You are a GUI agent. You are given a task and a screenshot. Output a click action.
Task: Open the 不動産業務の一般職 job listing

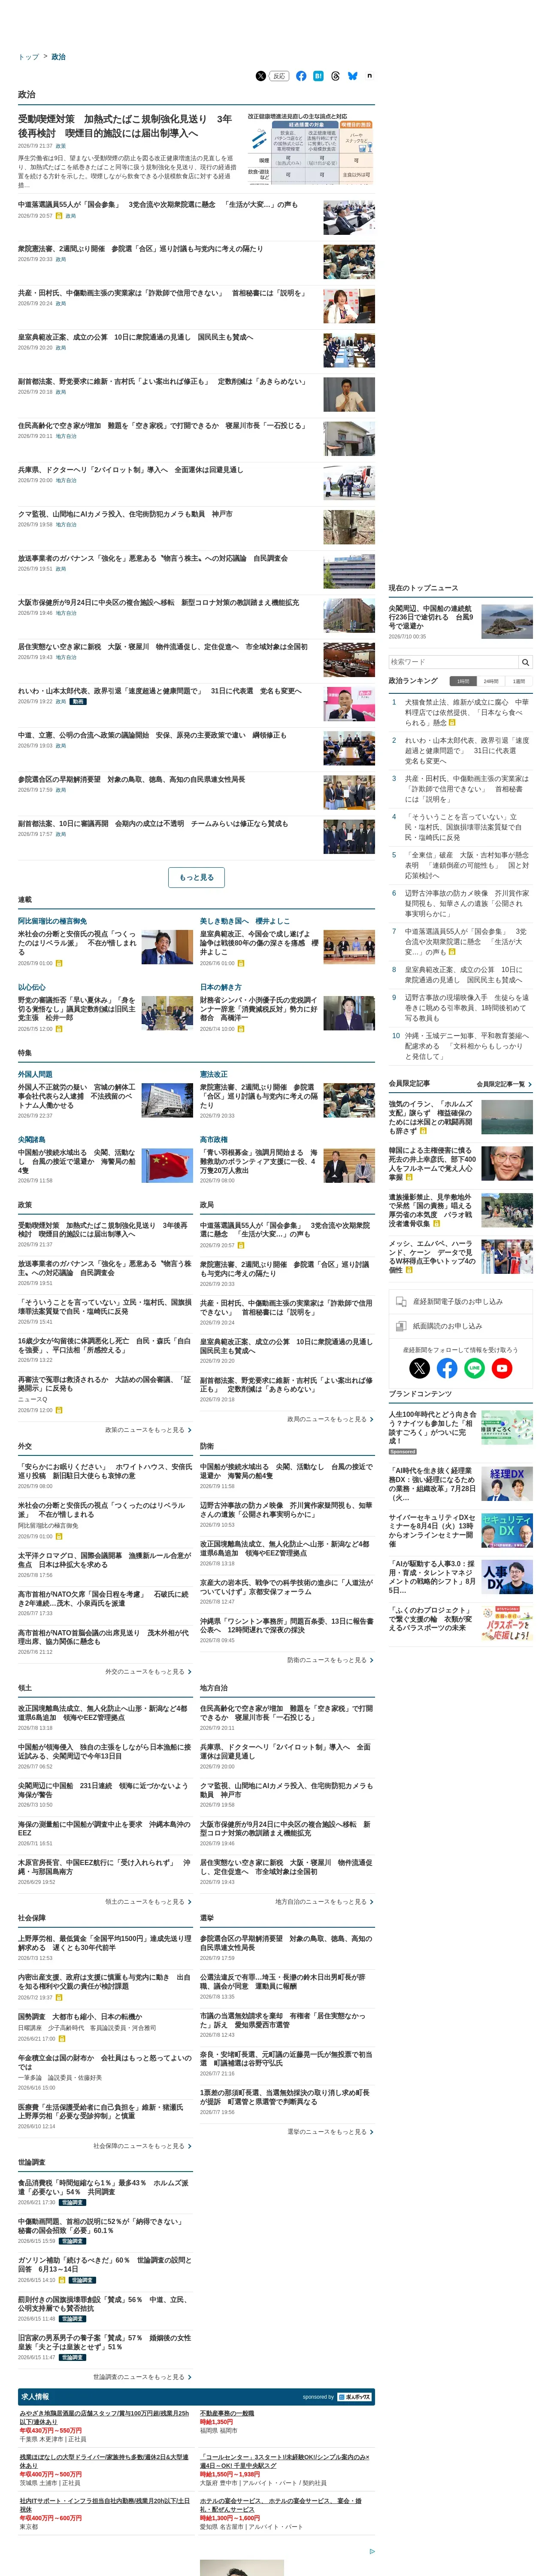tap(227, 2413)
